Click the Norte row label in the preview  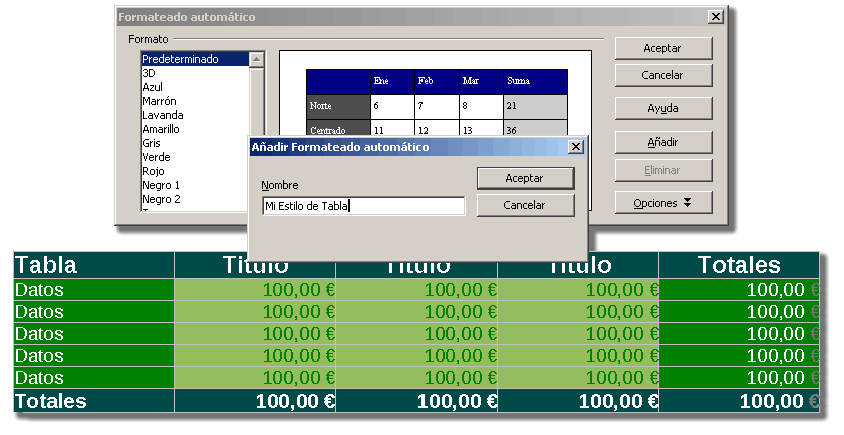tap(338, 107)
